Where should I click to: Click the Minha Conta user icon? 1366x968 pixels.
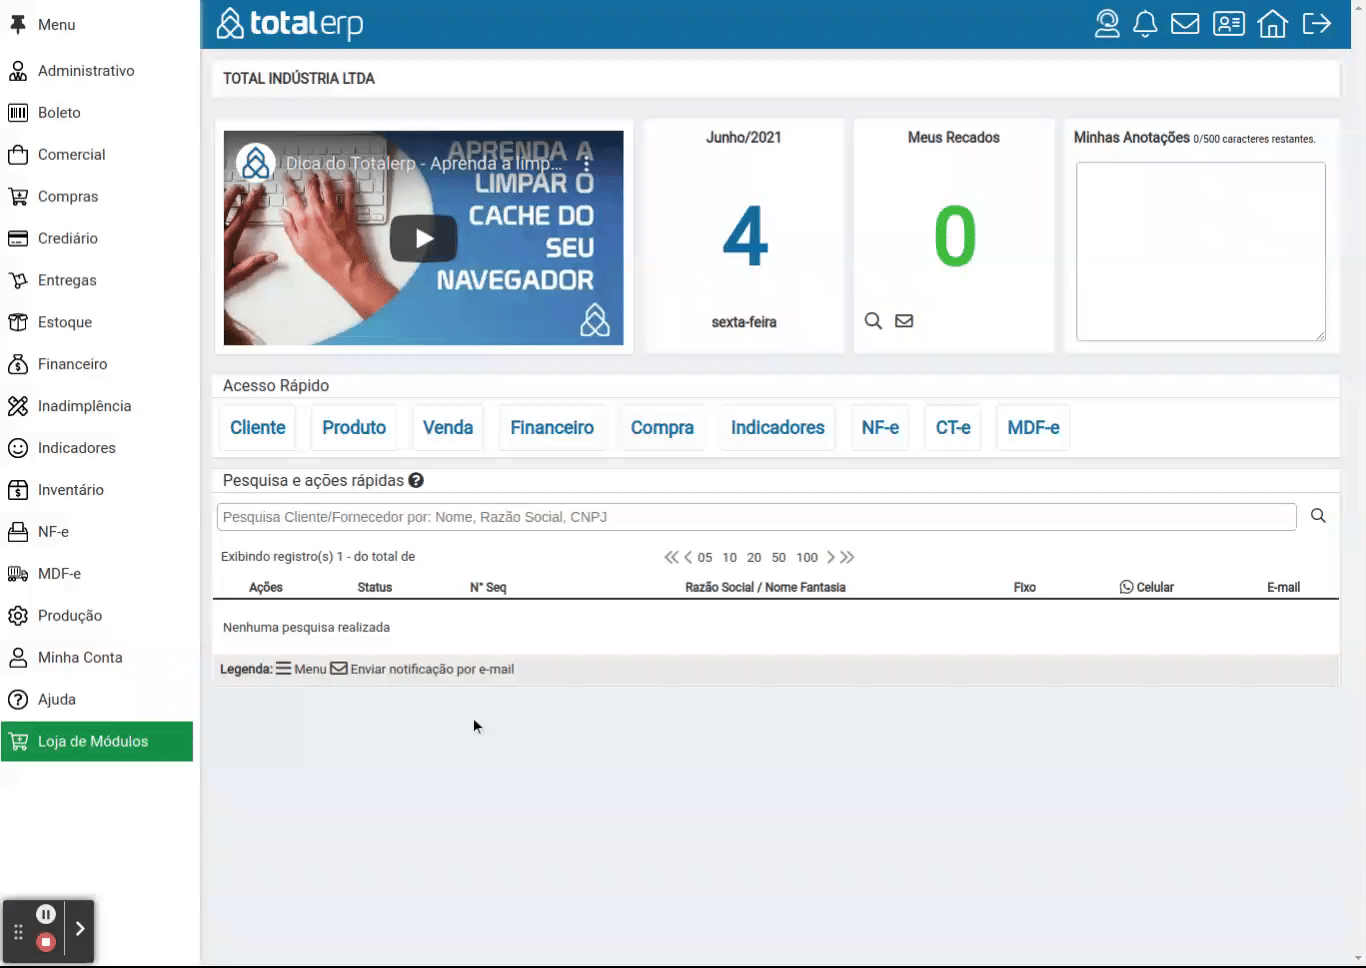coord(18,658)
